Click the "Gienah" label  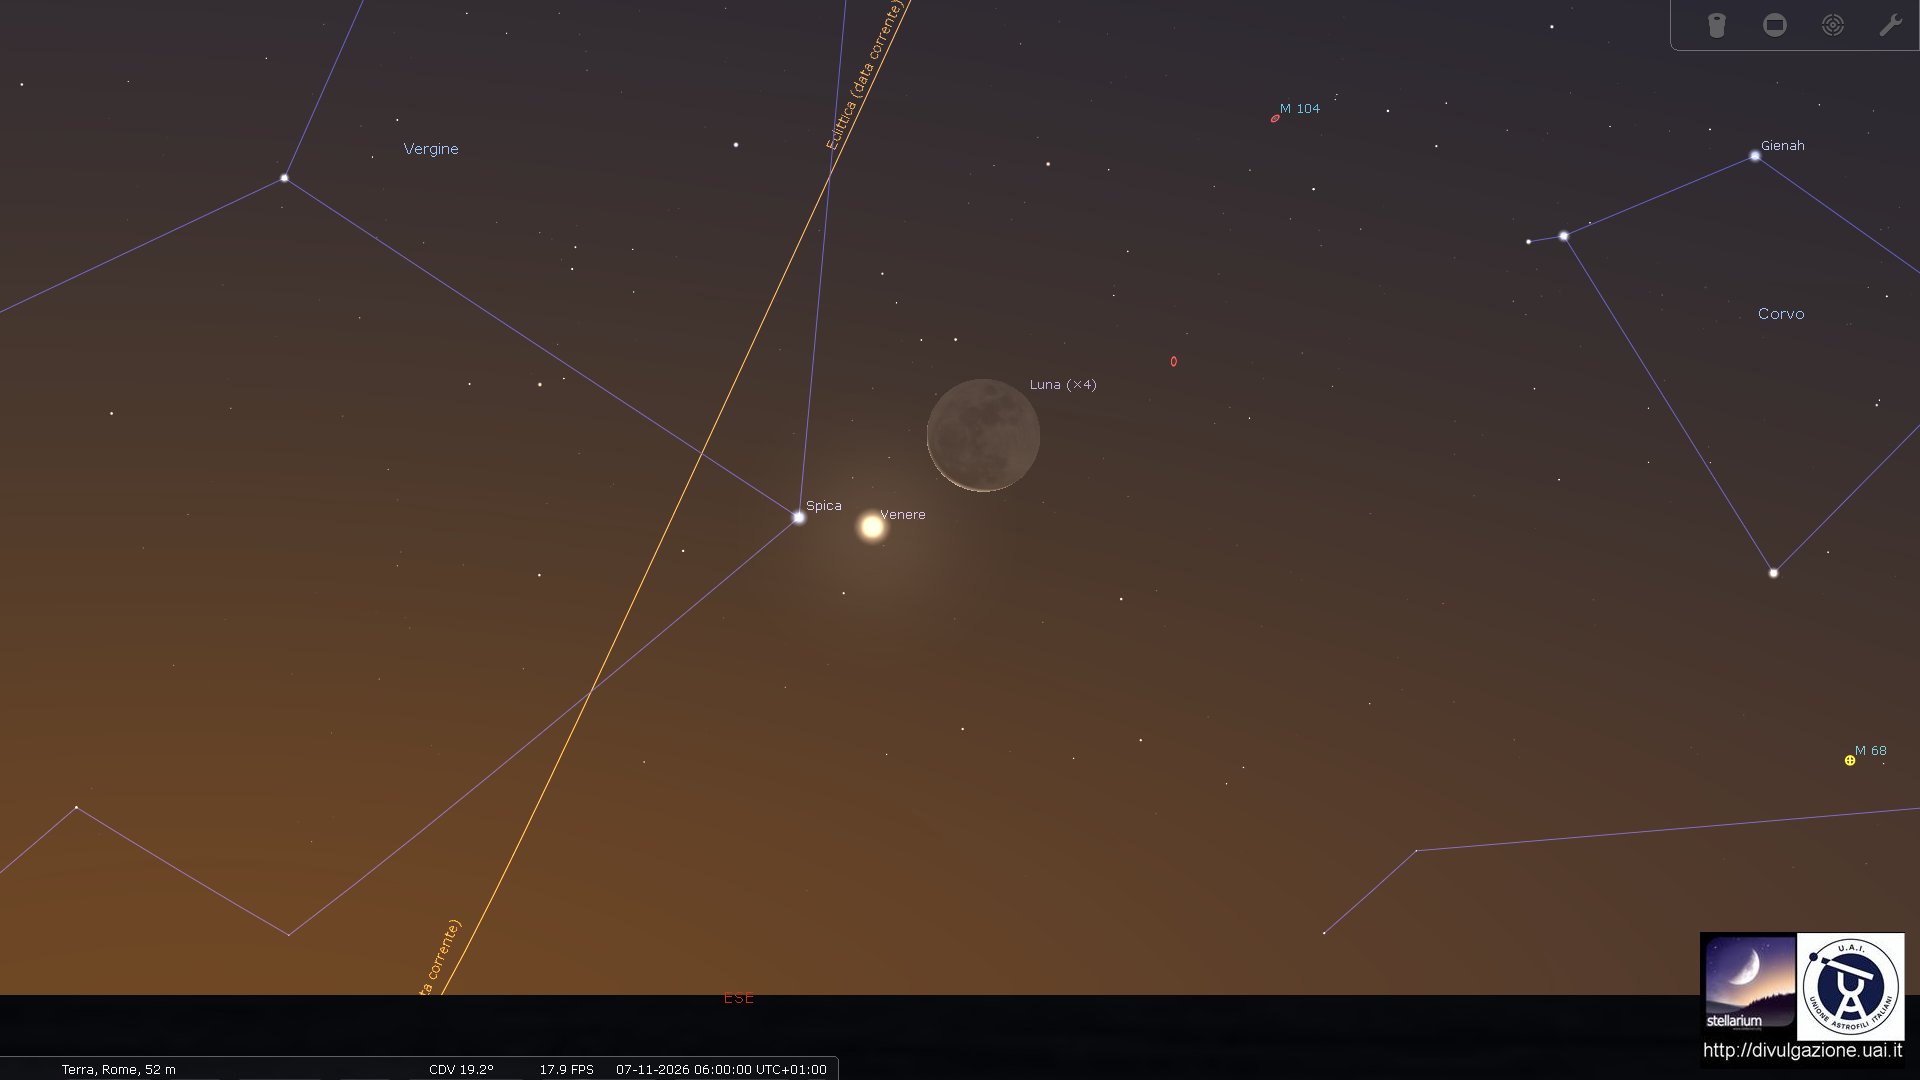click(1783, 146)
